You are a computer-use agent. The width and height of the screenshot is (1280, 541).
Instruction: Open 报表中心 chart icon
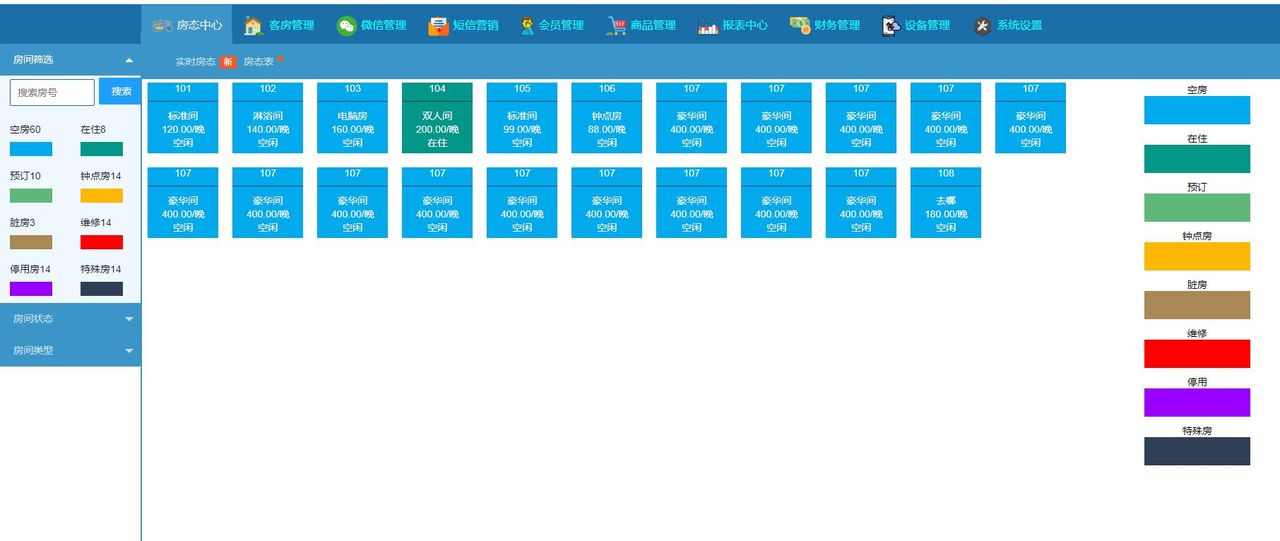[708, 26]
